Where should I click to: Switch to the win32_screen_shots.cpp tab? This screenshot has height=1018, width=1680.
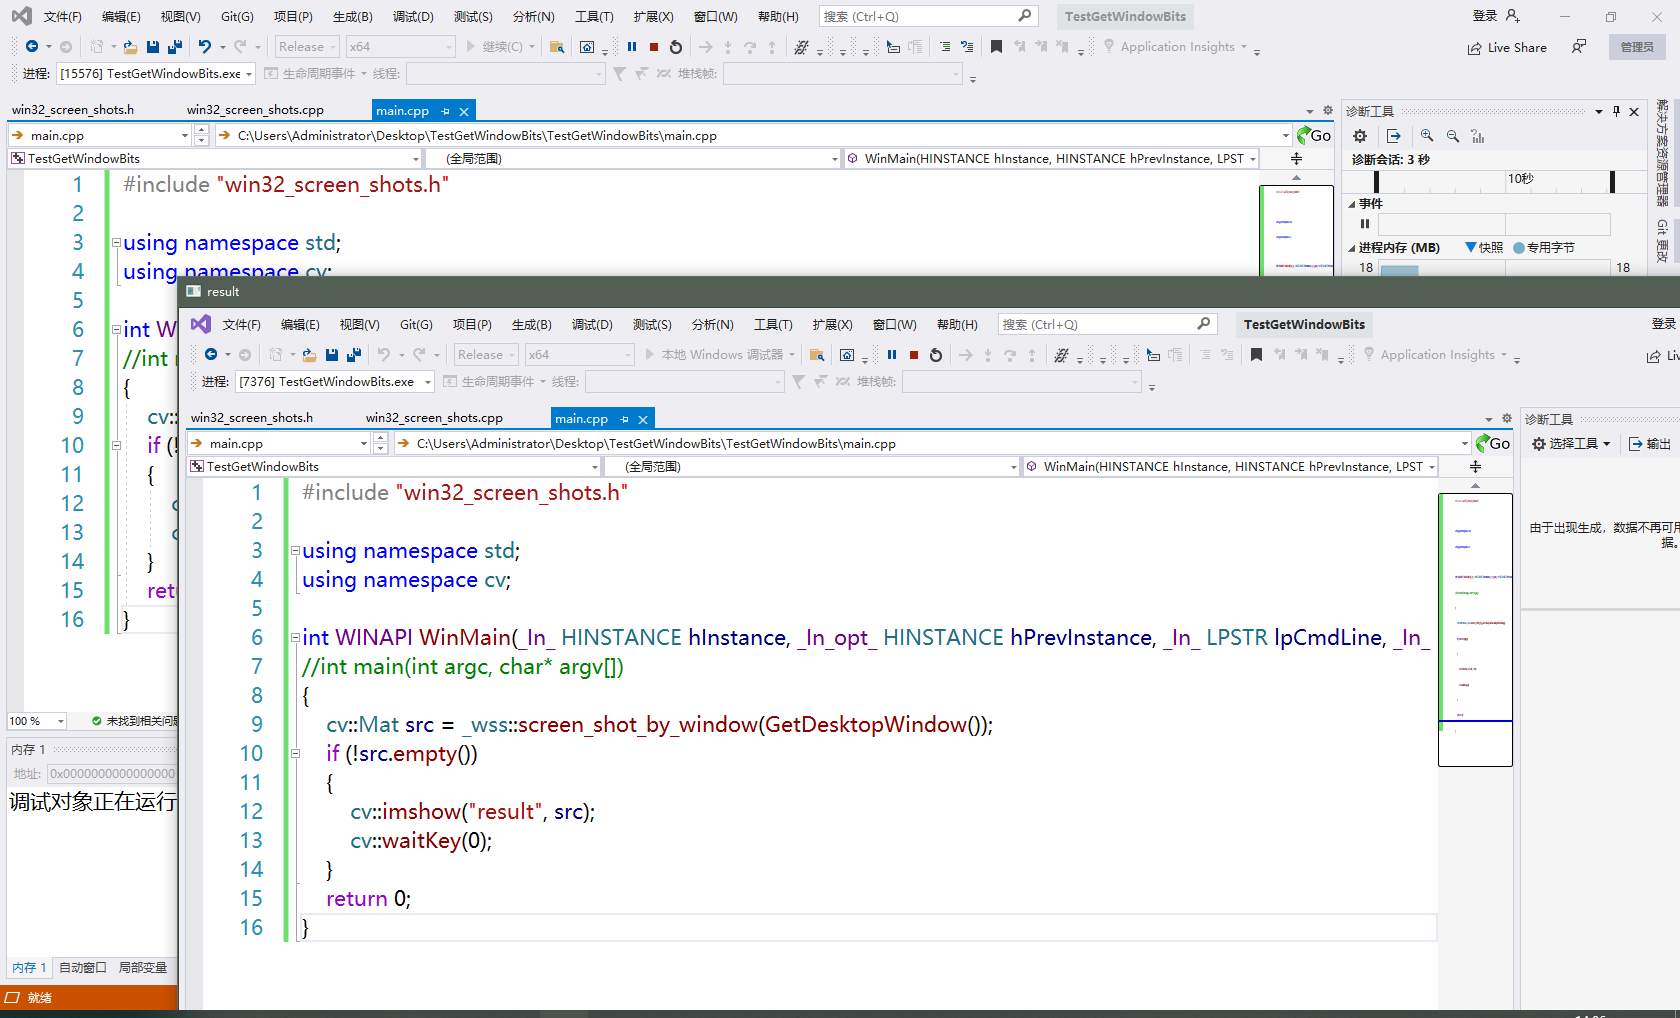pos(255,109)
